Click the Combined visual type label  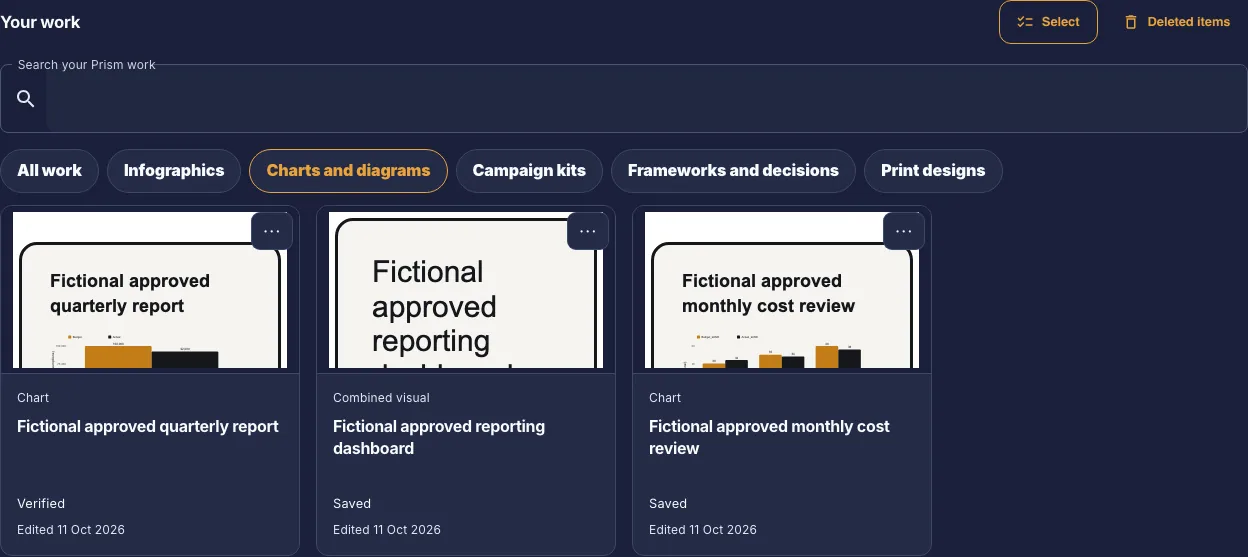[381, 397]
